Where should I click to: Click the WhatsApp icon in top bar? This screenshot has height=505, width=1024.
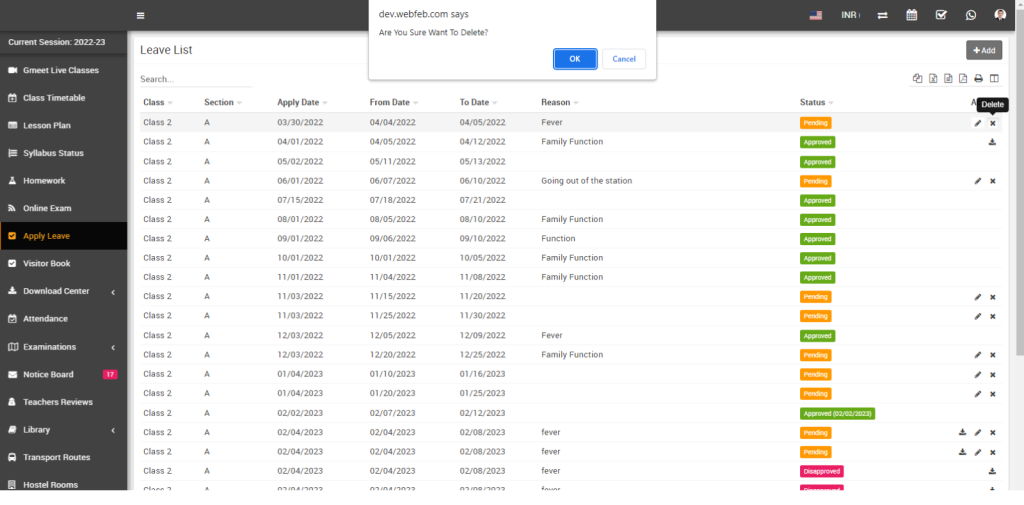click(x=970, y=15)
